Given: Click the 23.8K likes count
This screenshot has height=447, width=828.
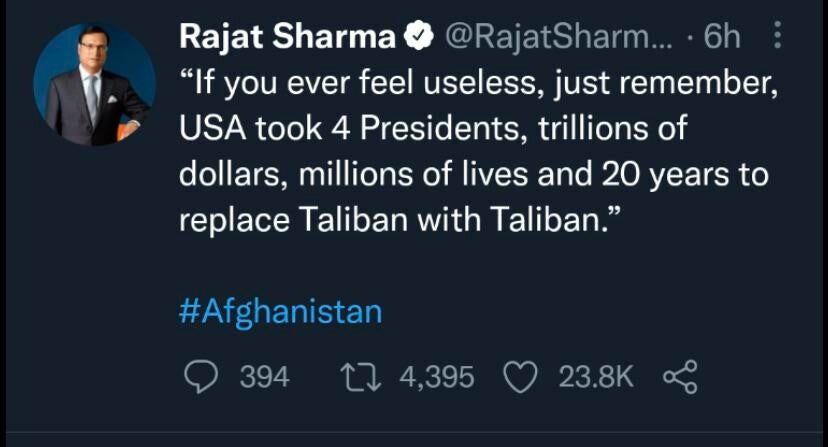Looking at the screenshot, I should [596, 377].
